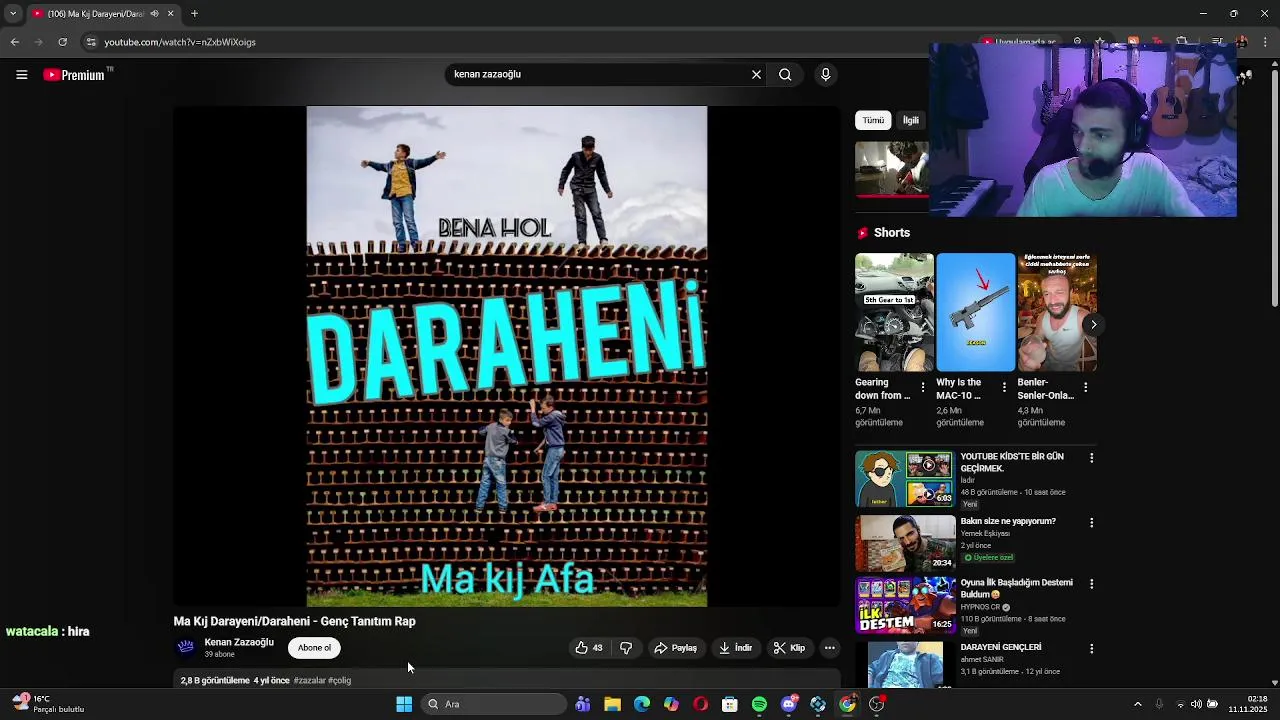Select the İlgili filter chip
Screen dimensions: 1280x720
[911, 120]
